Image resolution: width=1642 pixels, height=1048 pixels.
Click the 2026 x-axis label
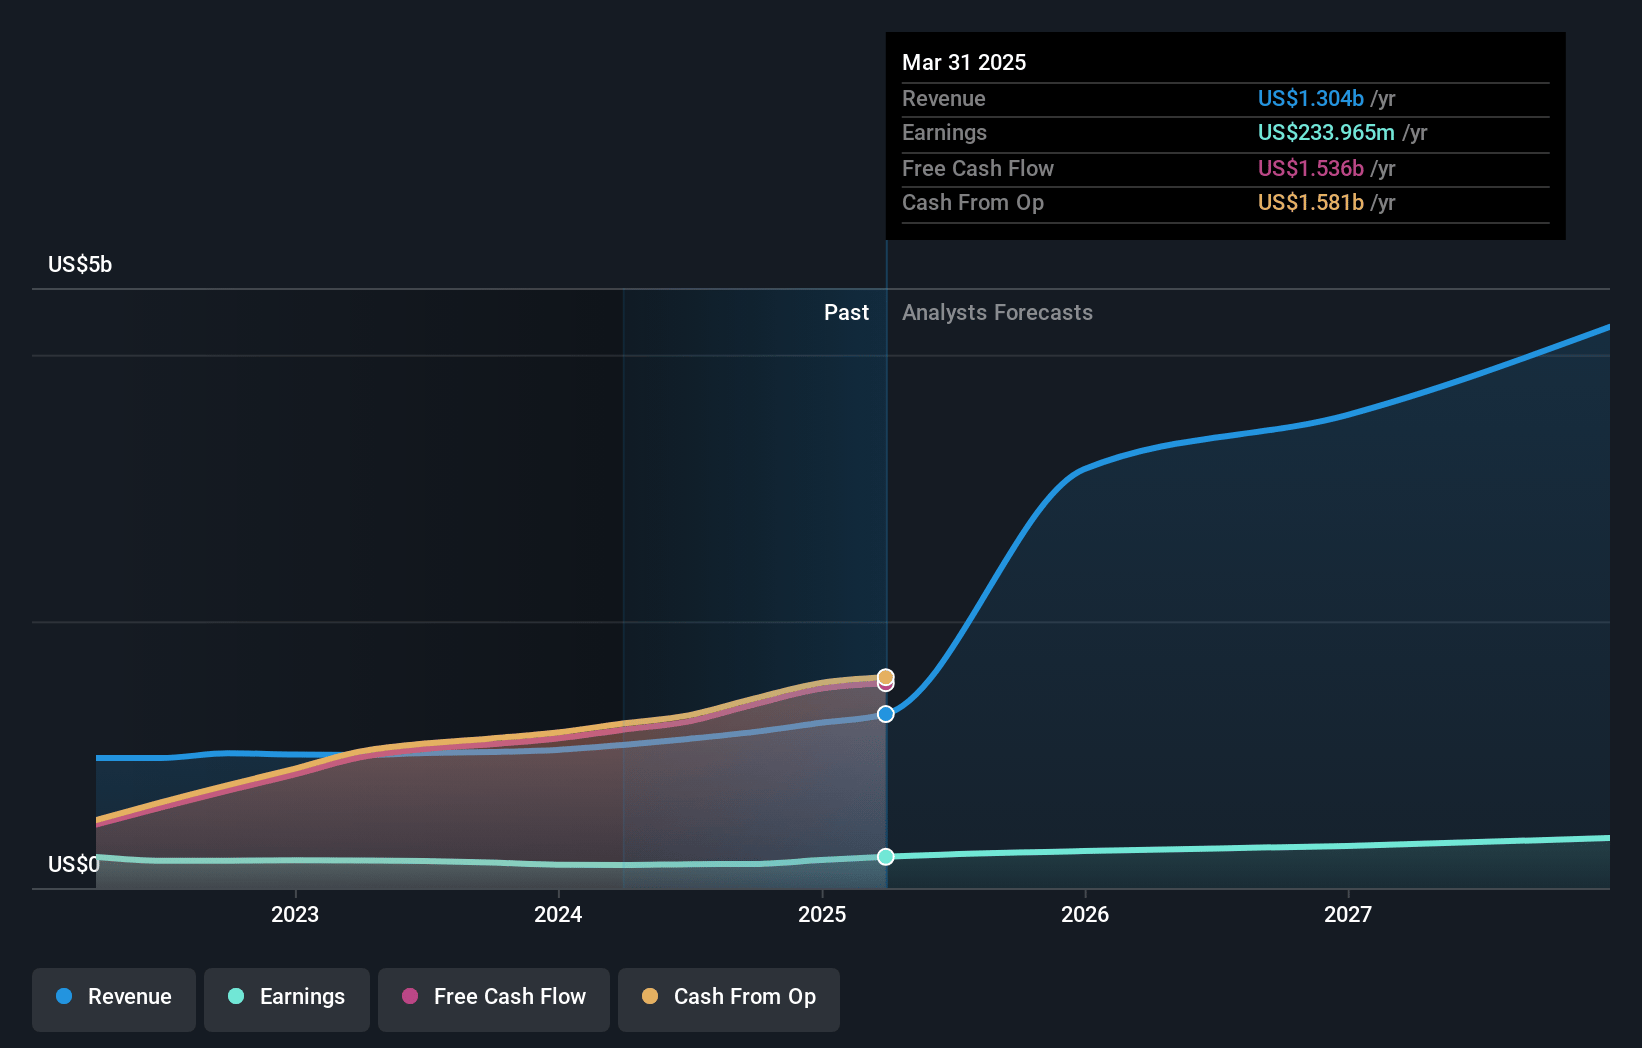point(1085,914)
